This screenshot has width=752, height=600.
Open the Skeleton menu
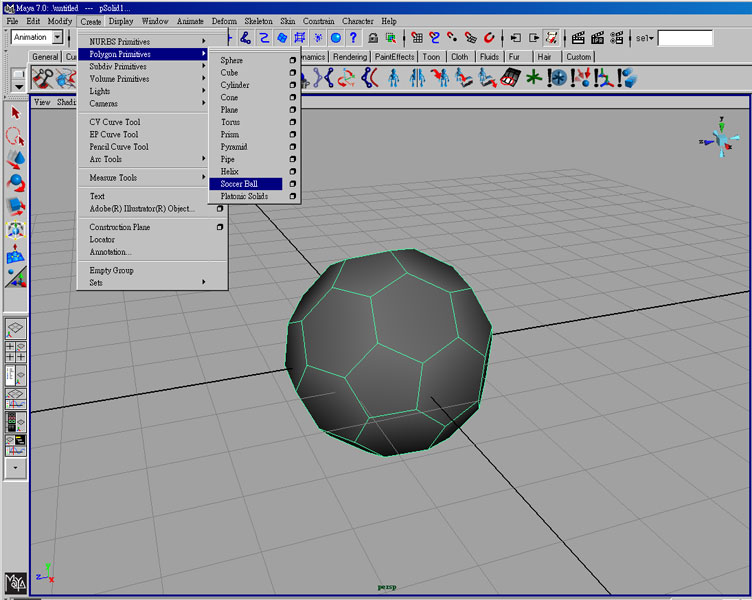(258, 21)
